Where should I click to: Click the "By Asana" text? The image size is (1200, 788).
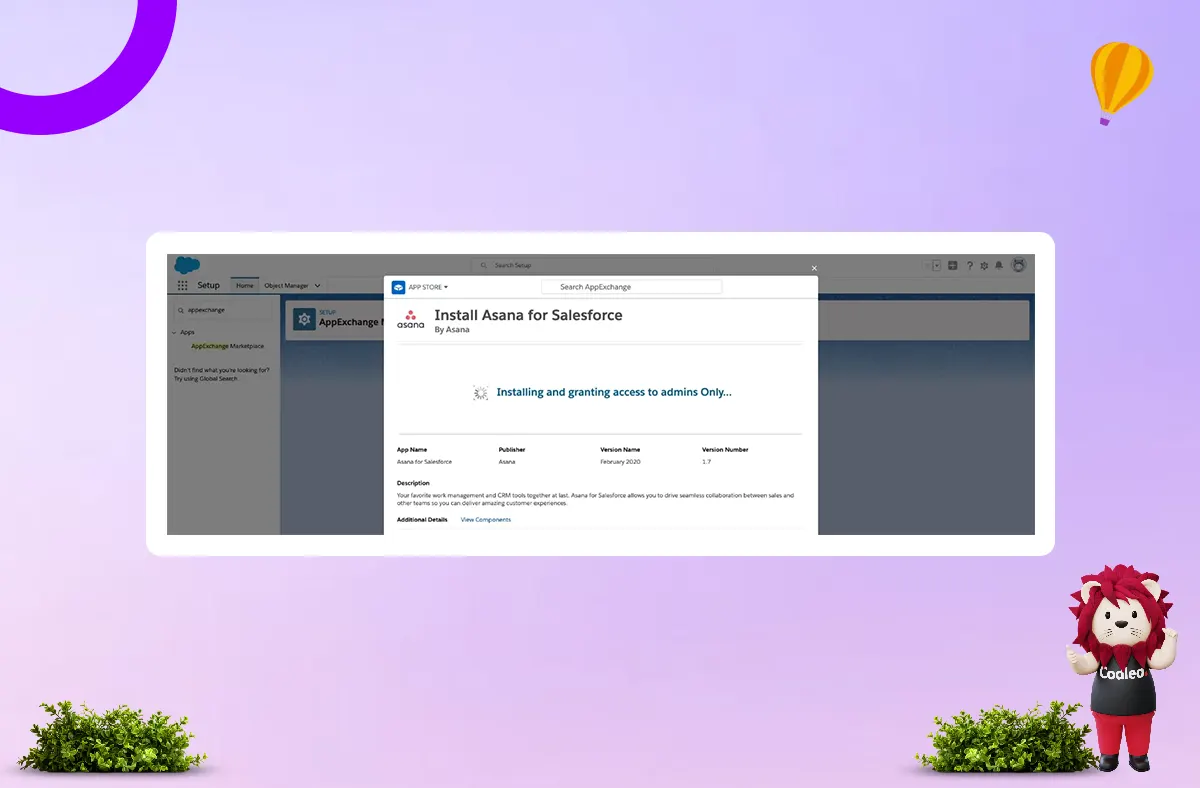coord(452,330)
